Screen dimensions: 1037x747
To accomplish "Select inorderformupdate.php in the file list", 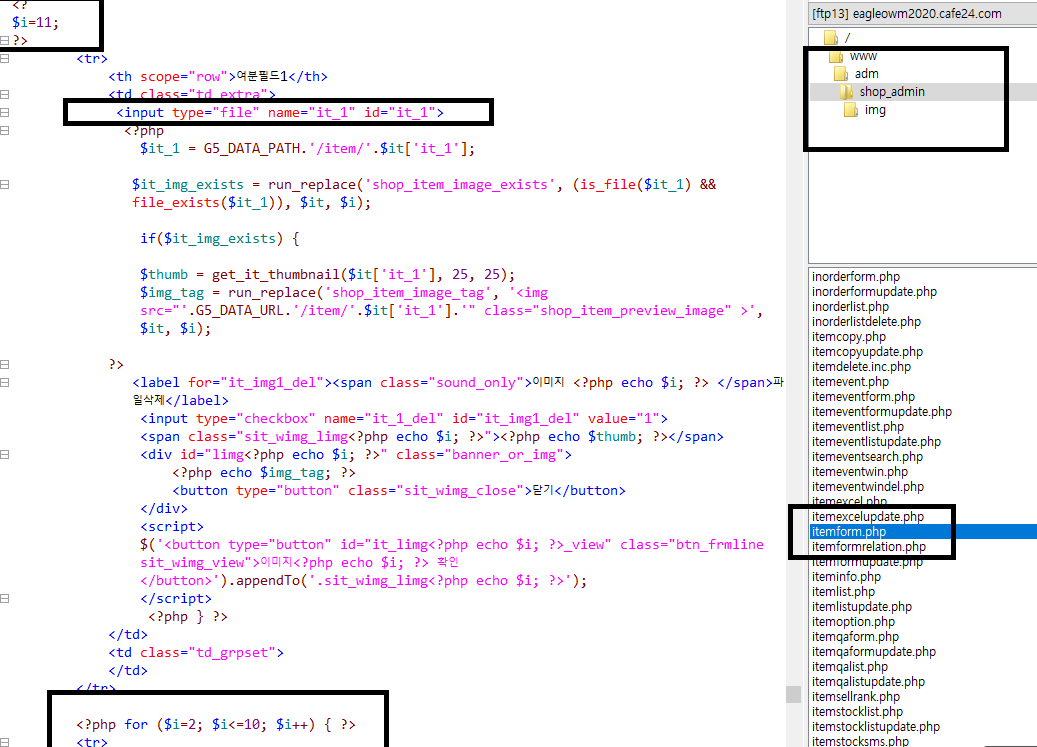I will click(874, 292).
